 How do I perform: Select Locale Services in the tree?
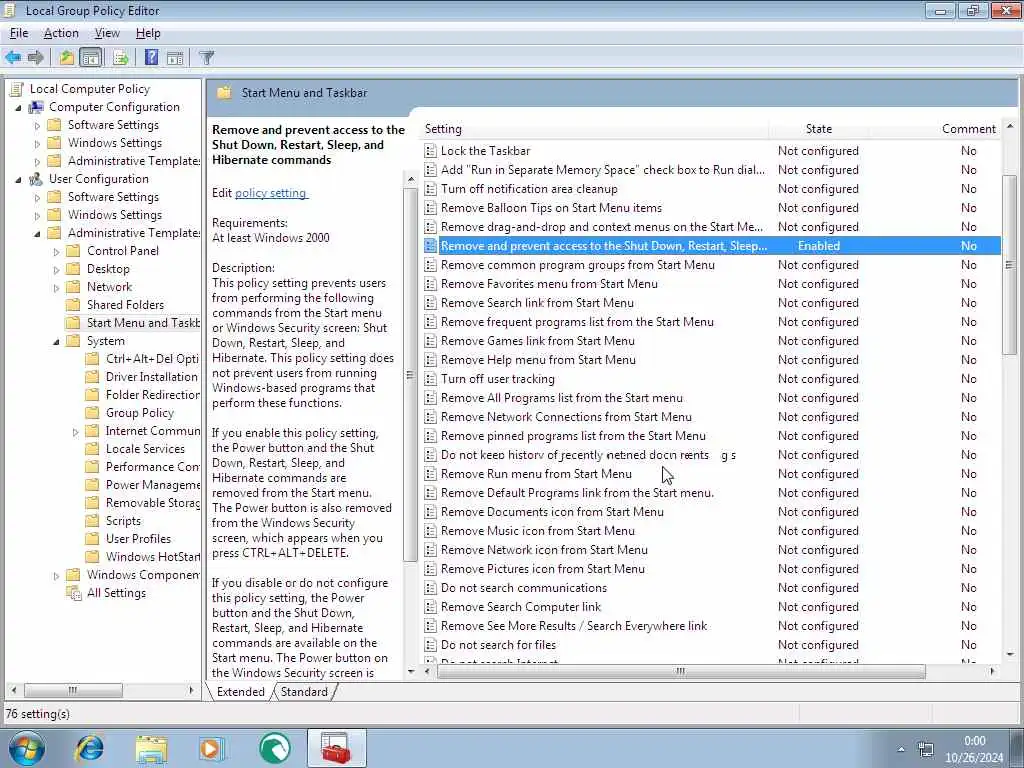[145, 449]
